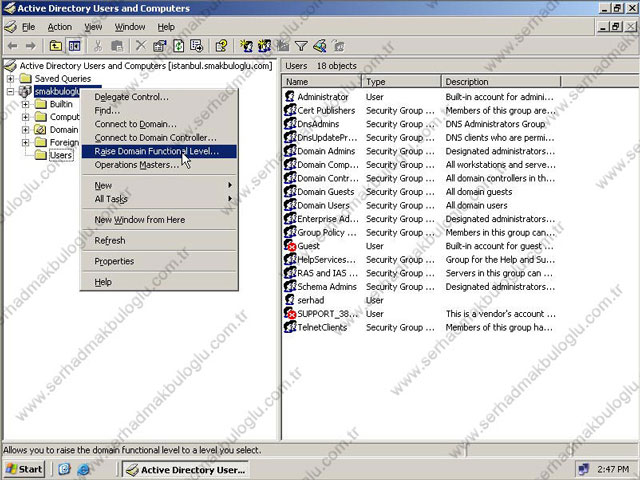Click Add to group toolbar icon
Viewport: 640px width, 480px height.
(338, 46)
